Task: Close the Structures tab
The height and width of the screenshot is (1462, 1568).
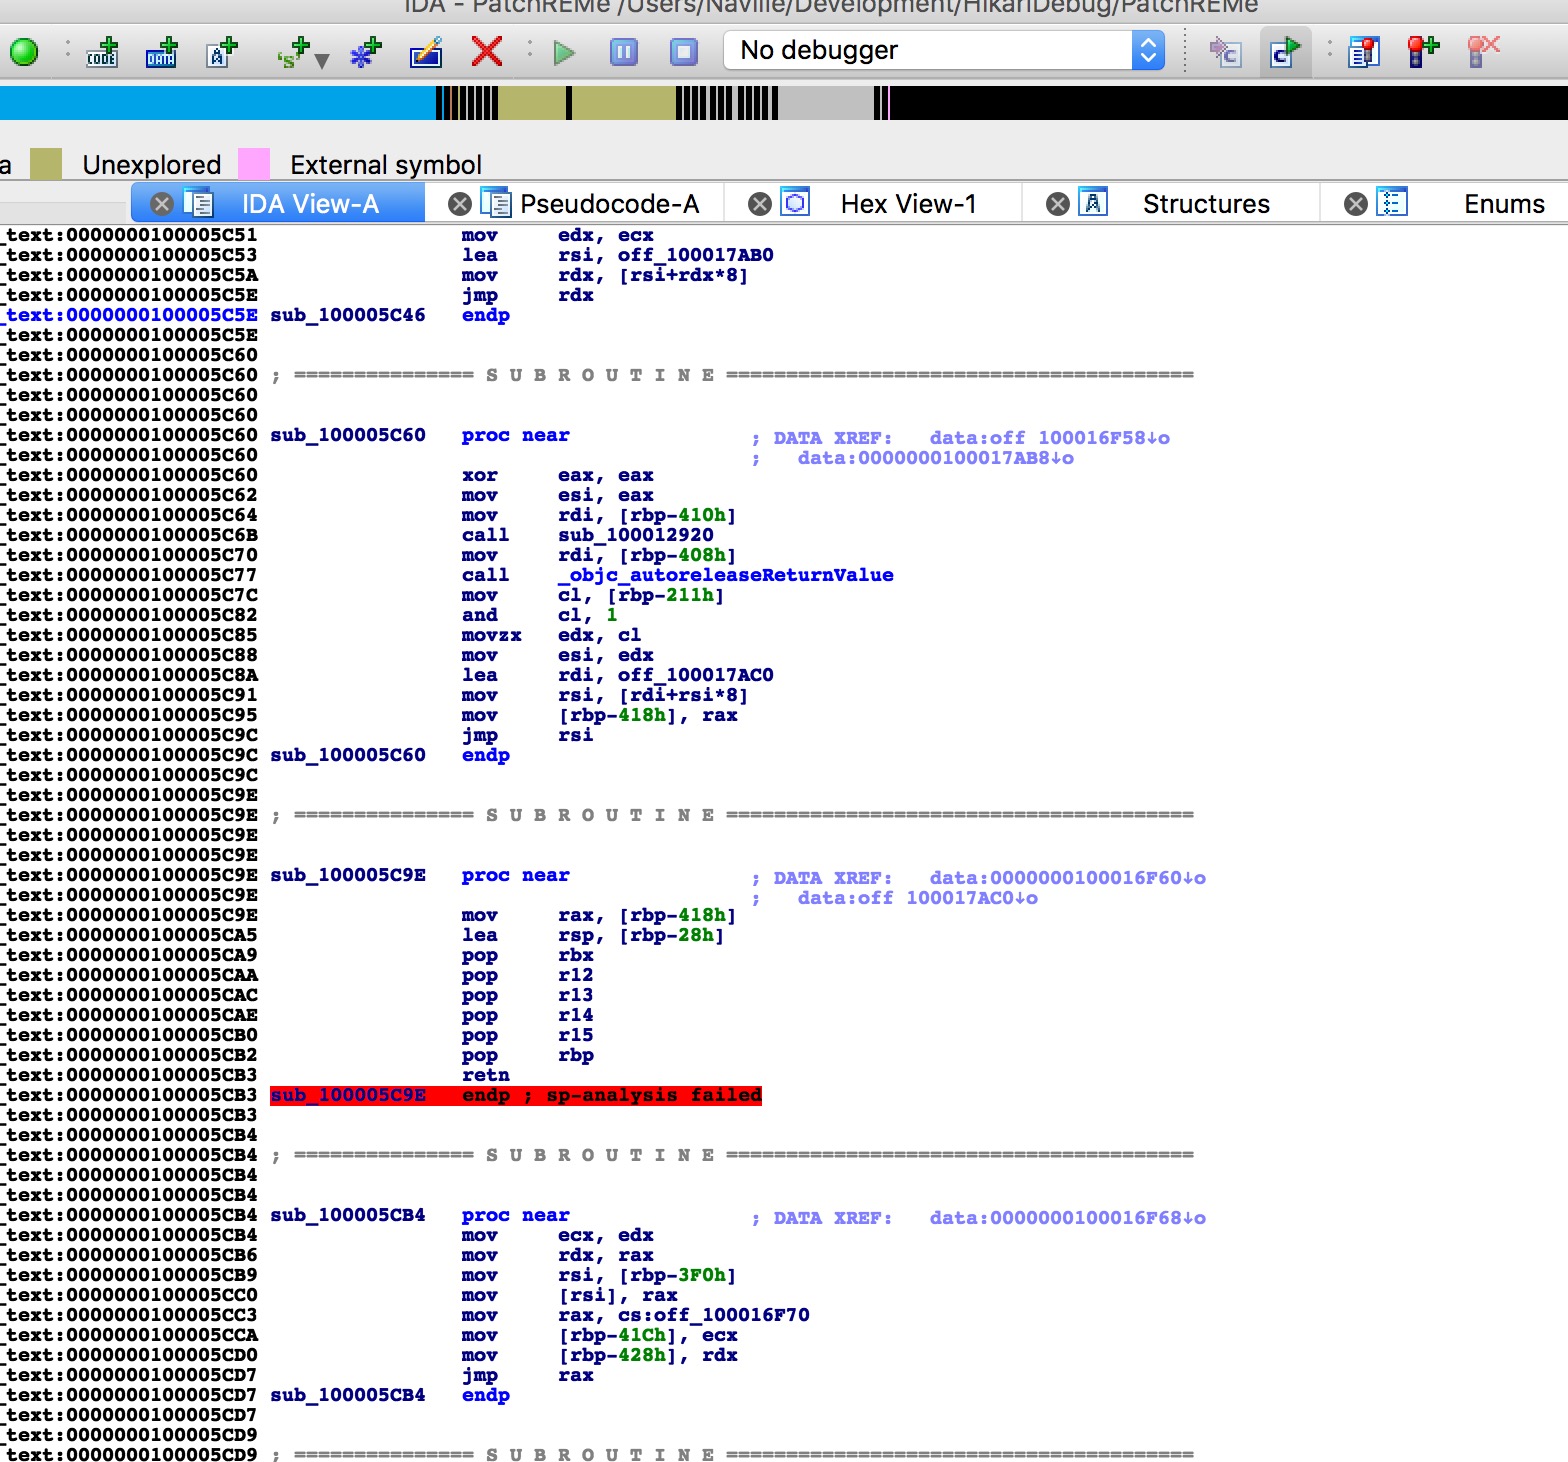Action: 1058,204
